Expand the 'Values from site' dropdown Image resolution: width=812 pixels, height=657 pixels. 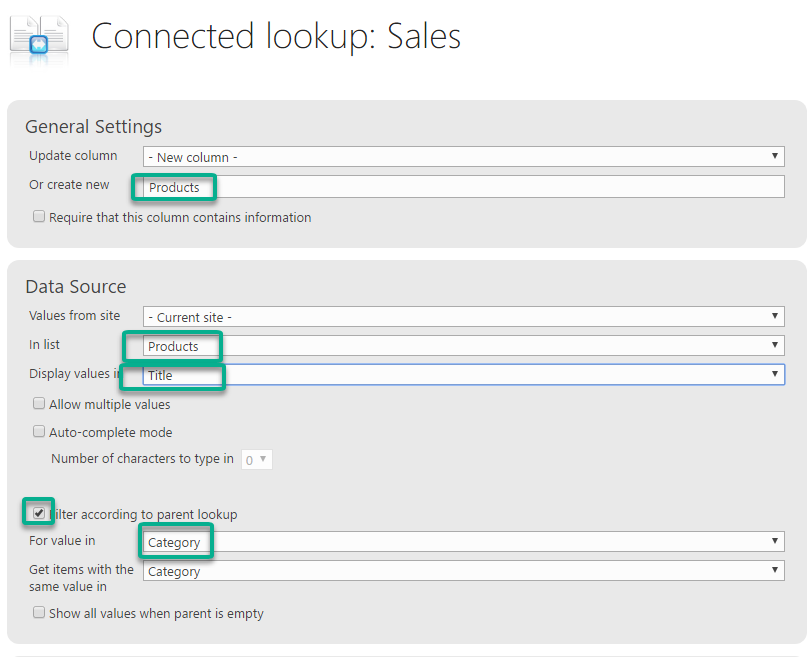click(x=463, y=316)
